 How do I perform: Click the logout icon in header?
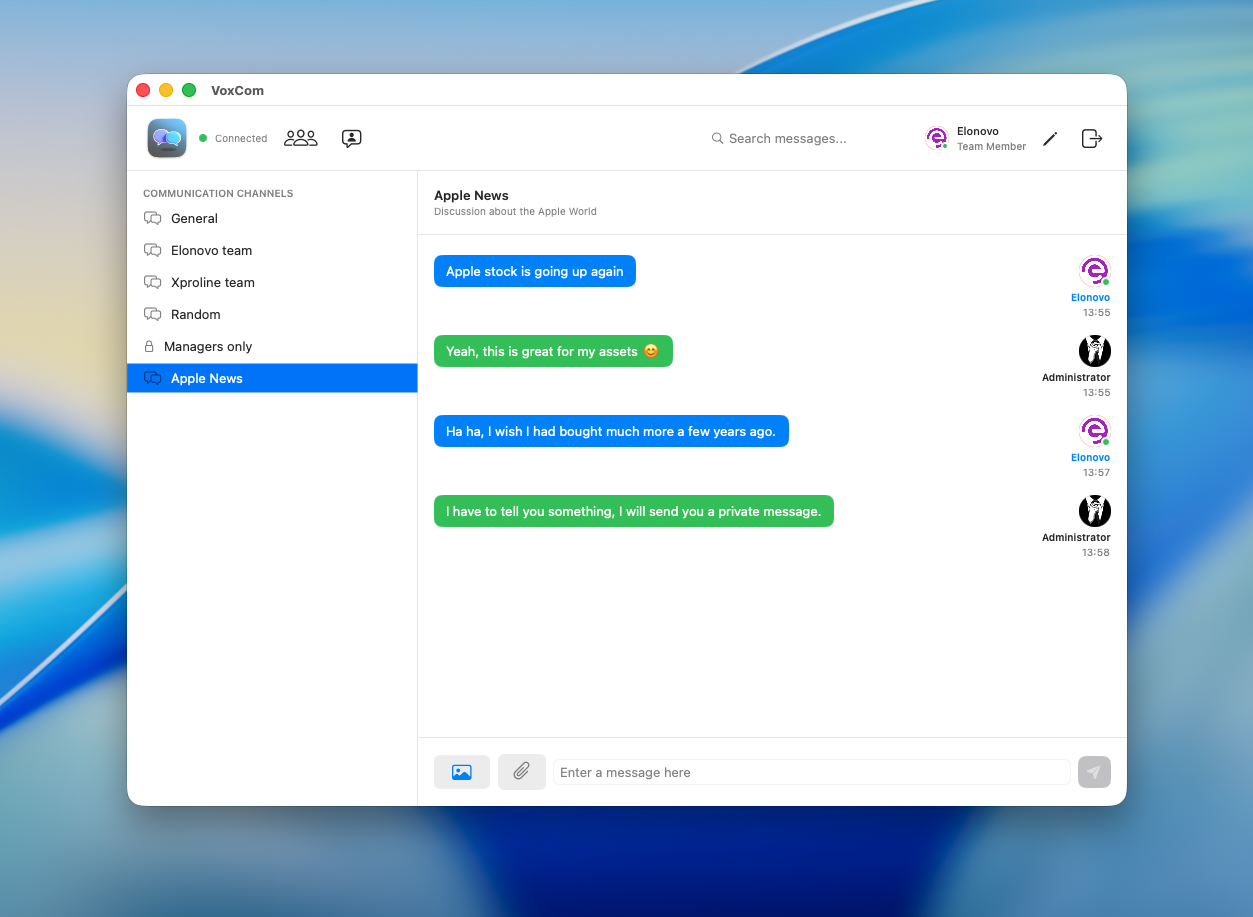coord(1092,138)
